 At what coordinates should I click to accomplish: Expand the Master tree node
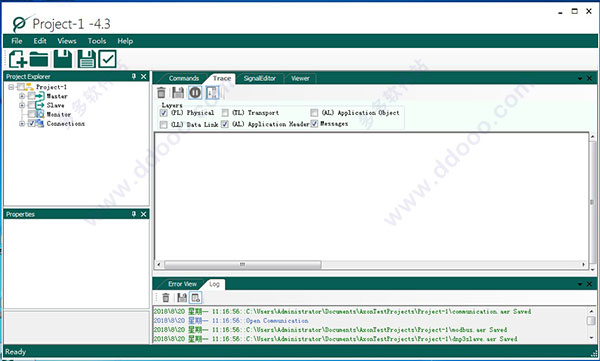(22, 96)
